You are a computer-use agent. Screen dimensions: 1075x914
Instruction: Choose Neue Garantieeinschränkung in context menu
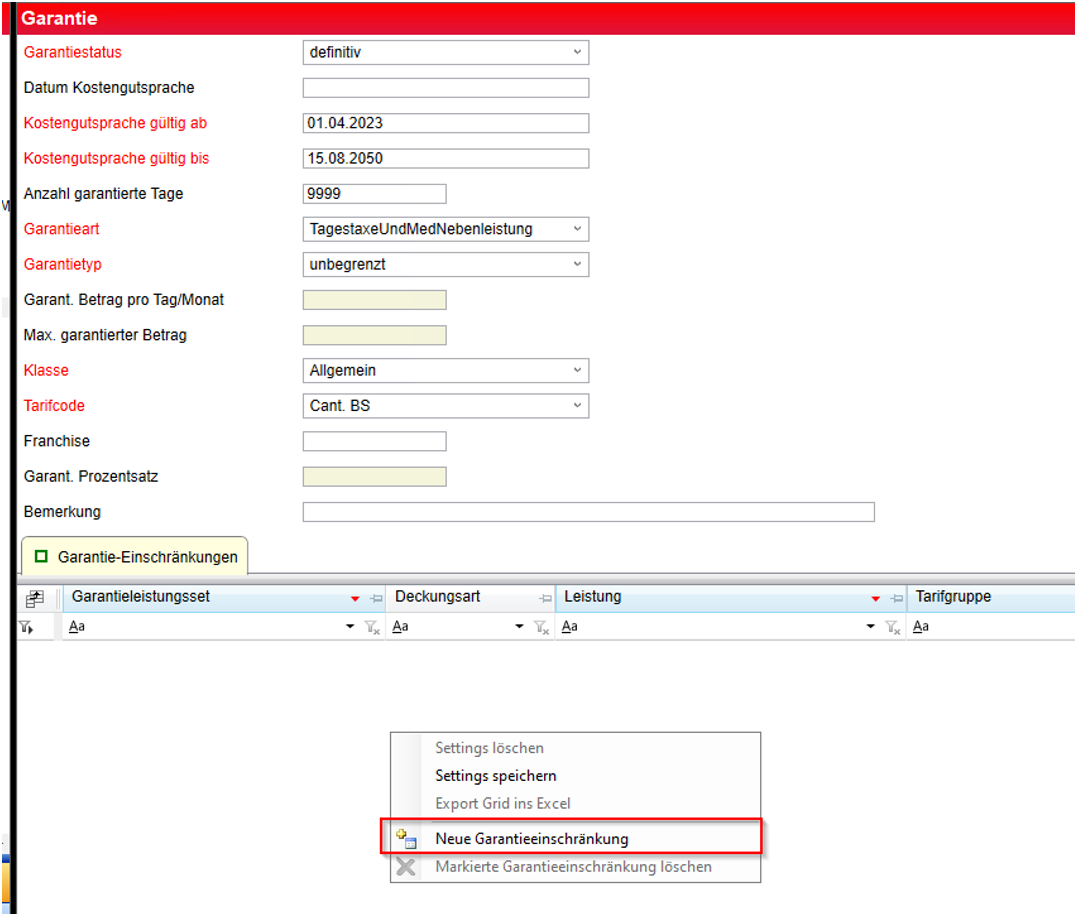[531, 839]
